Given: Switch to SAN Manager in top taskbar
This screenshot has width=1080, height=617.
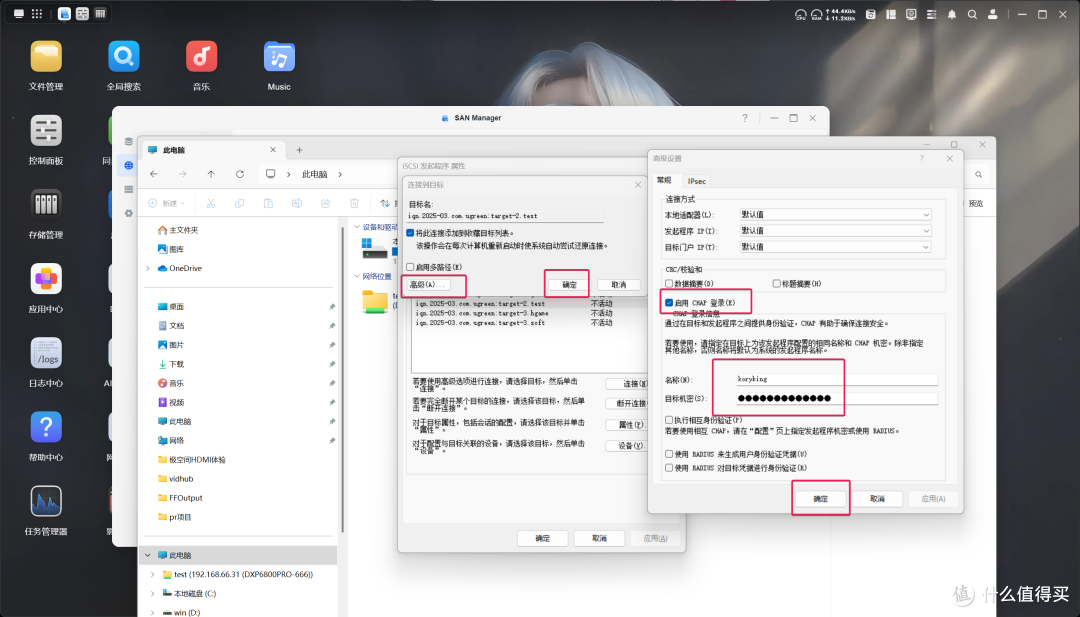Looking at the screenshot, I should pos(64,14).
